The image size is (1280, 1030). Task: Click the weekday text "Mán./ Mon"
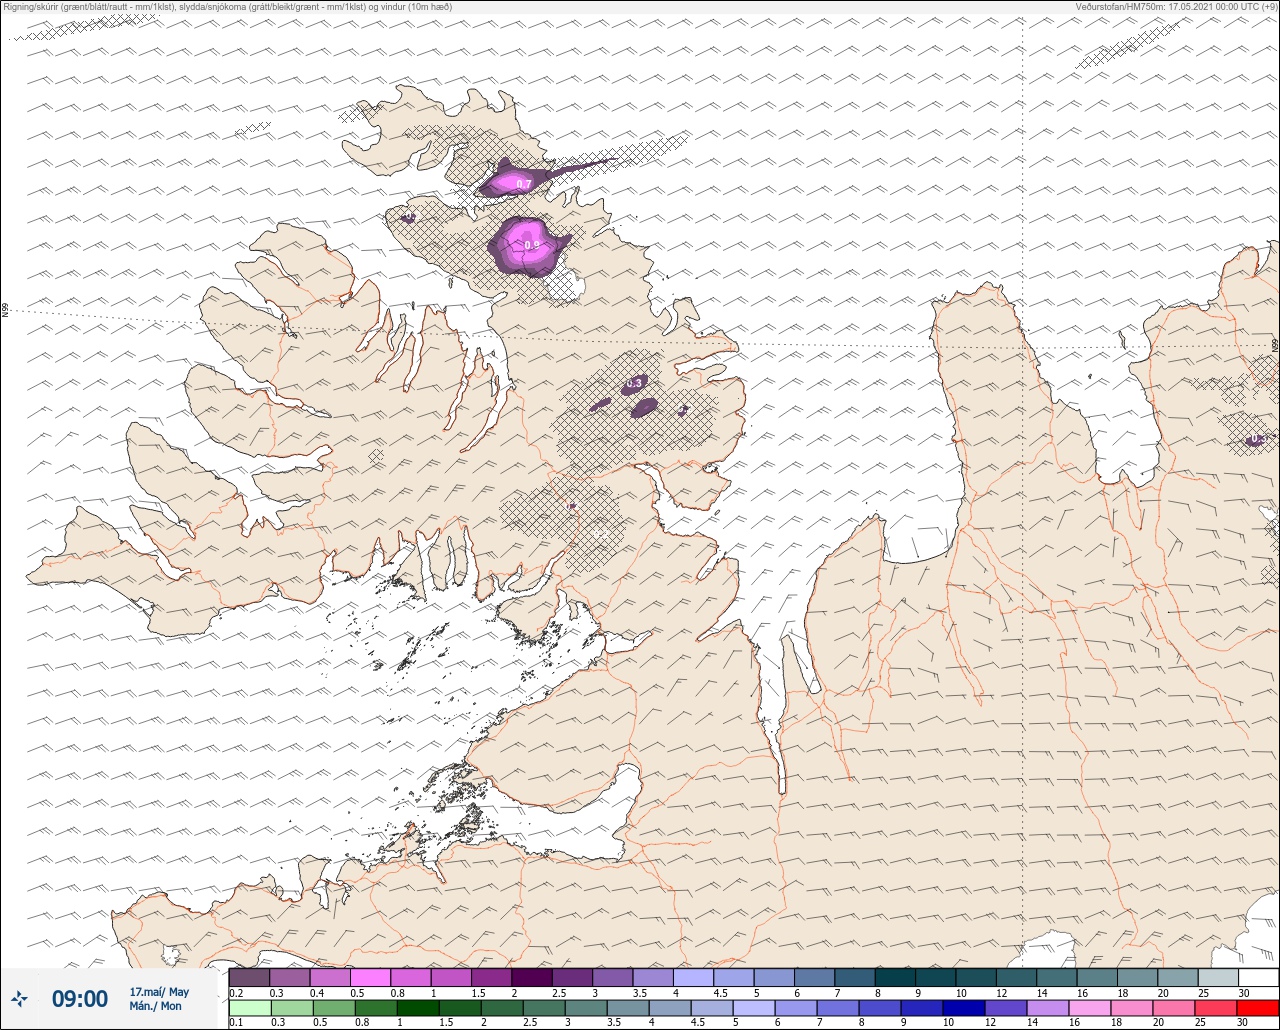point(156,1006)
